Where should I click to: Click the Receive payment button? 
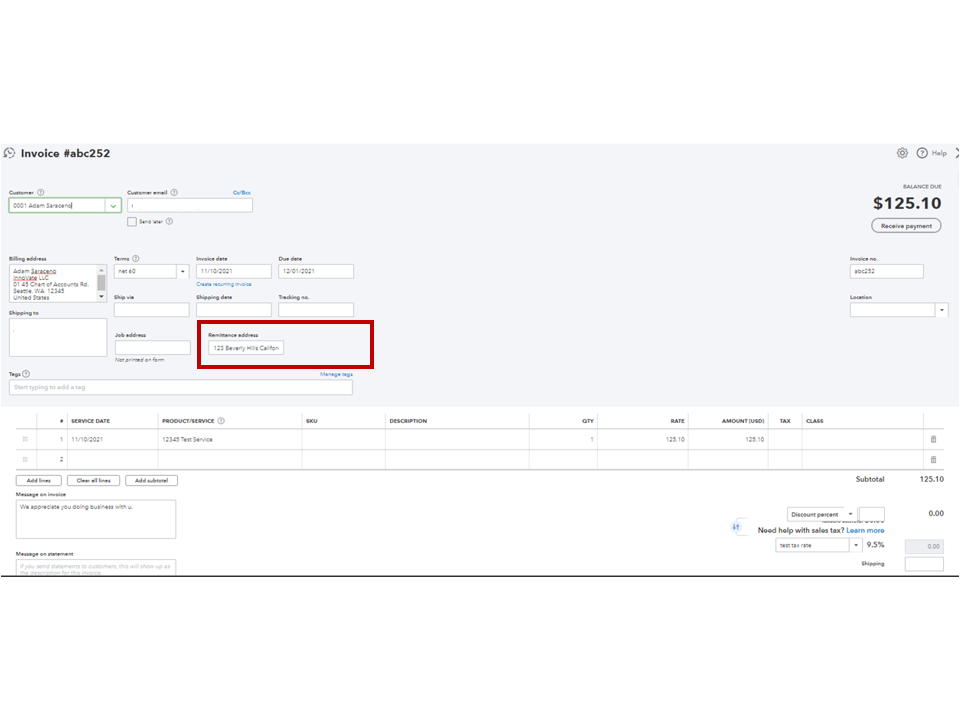pos(906,226)
